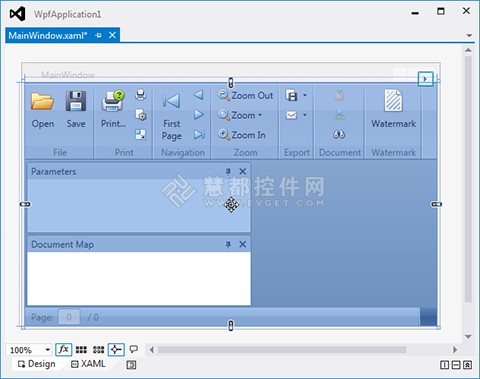Click the left margin anchor handle
Viewport: 480px width, 379px height.
(x=25, y=204)
